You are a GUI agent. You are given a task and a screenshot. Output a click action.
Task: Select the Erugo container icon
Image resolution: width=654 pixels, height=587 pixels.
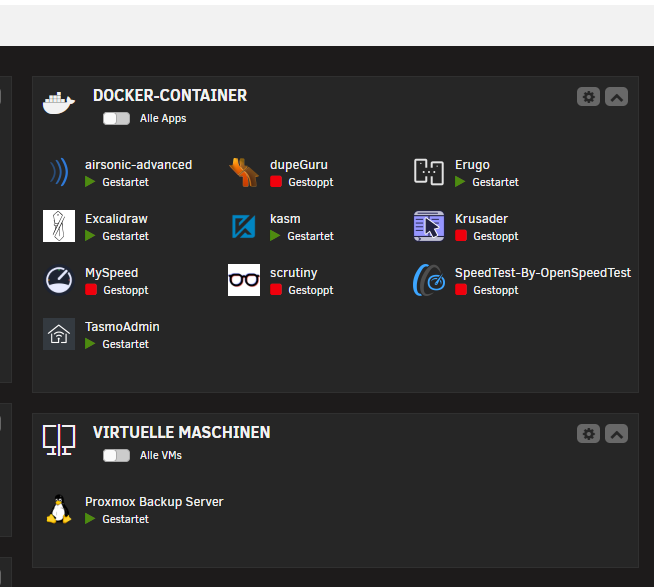(x=429, y=173)
